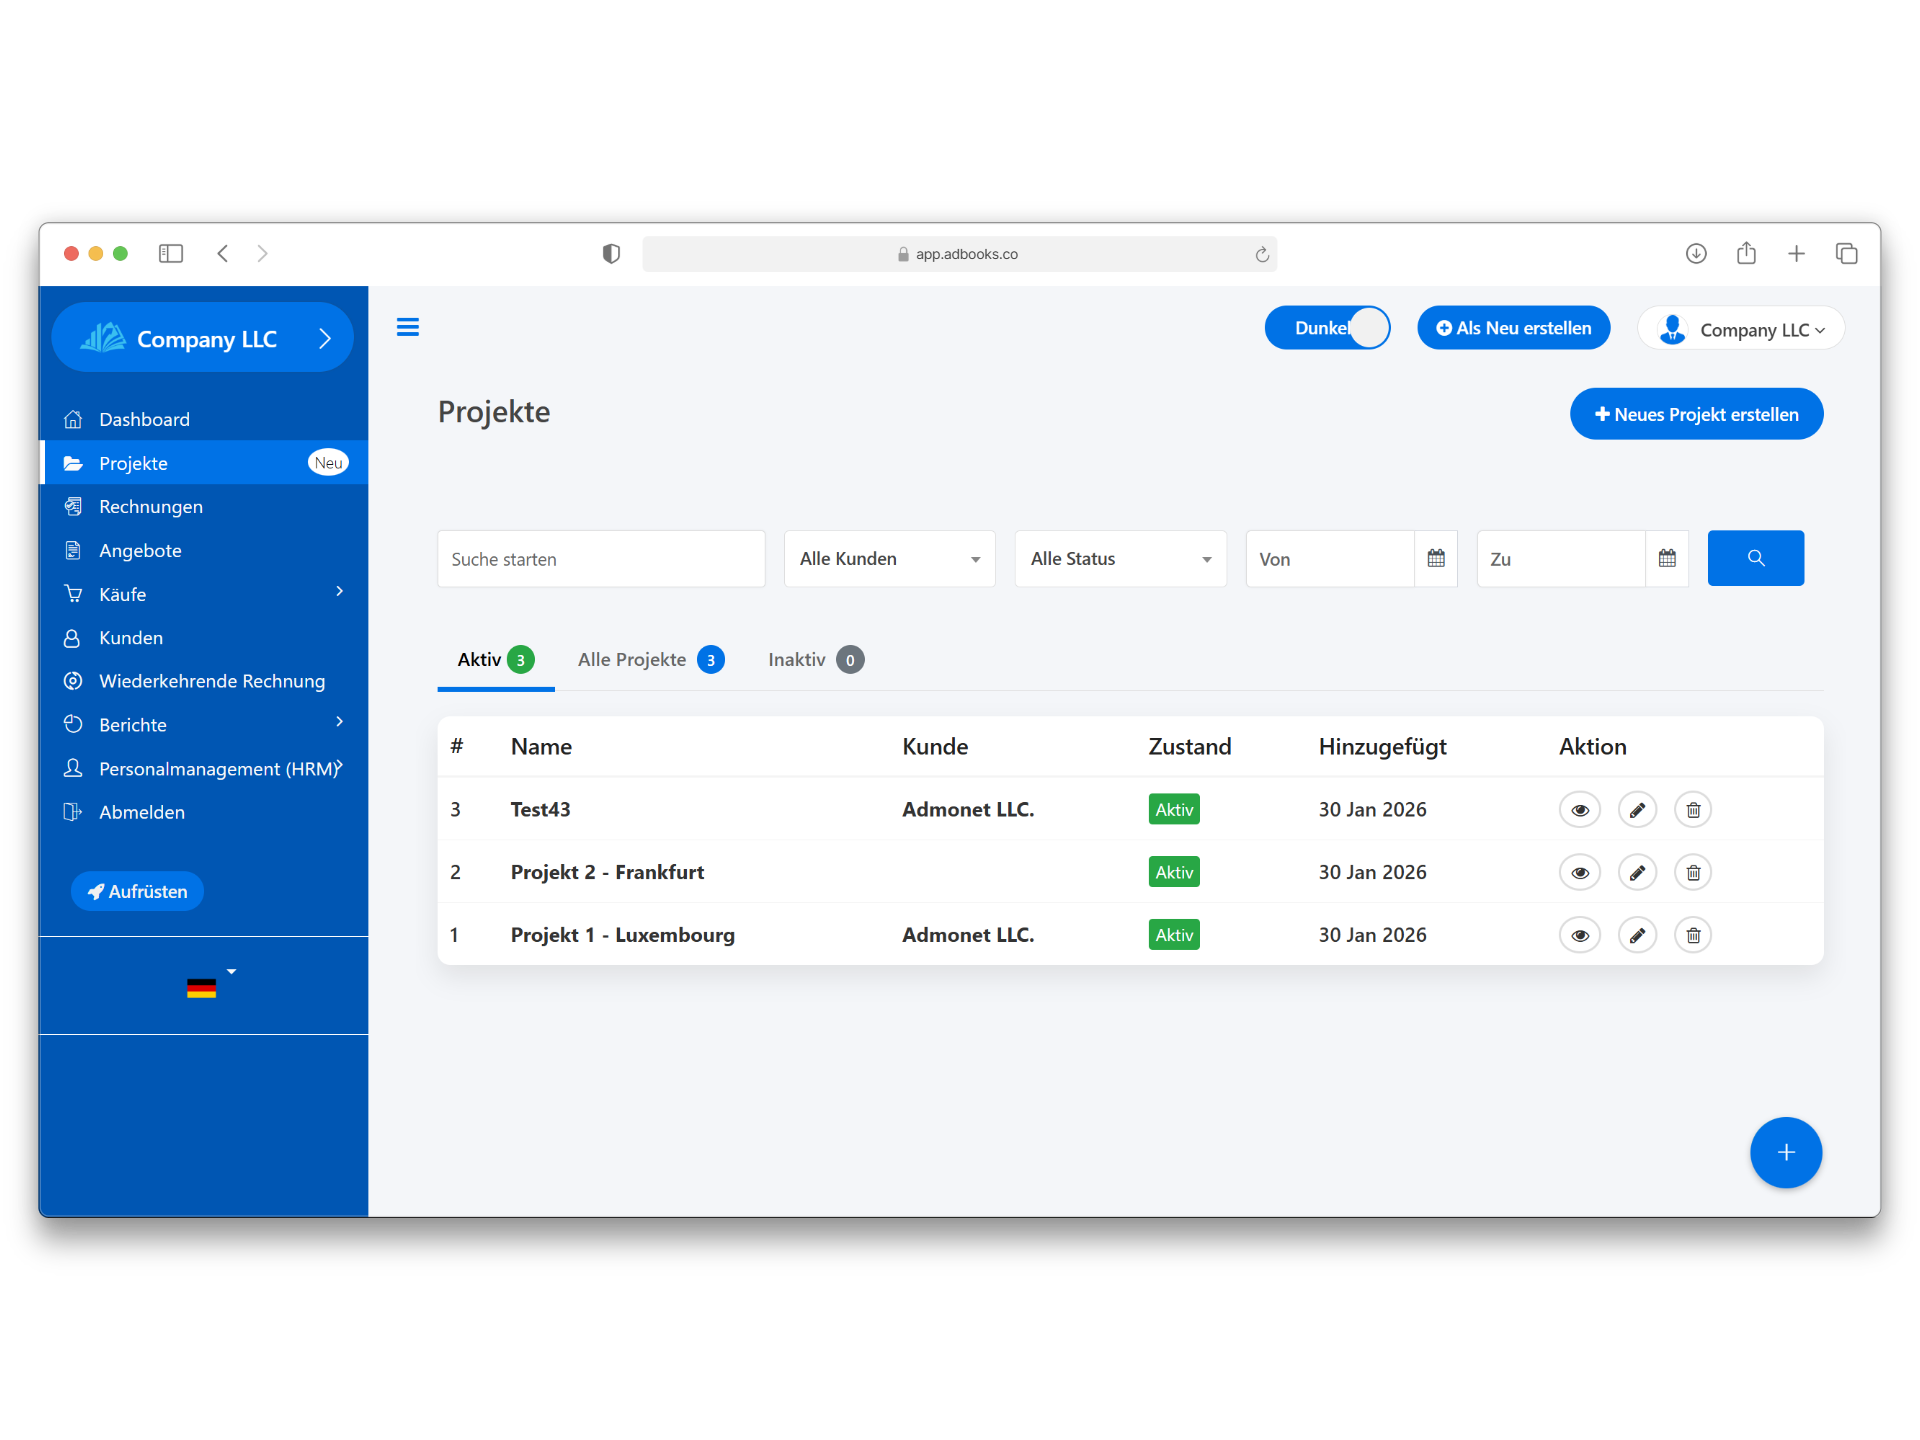Image resolution: width=1920 pixels, height=1440 pixels.
Task: Switch to the Alle Projekte tab
Action: point(650,660)
